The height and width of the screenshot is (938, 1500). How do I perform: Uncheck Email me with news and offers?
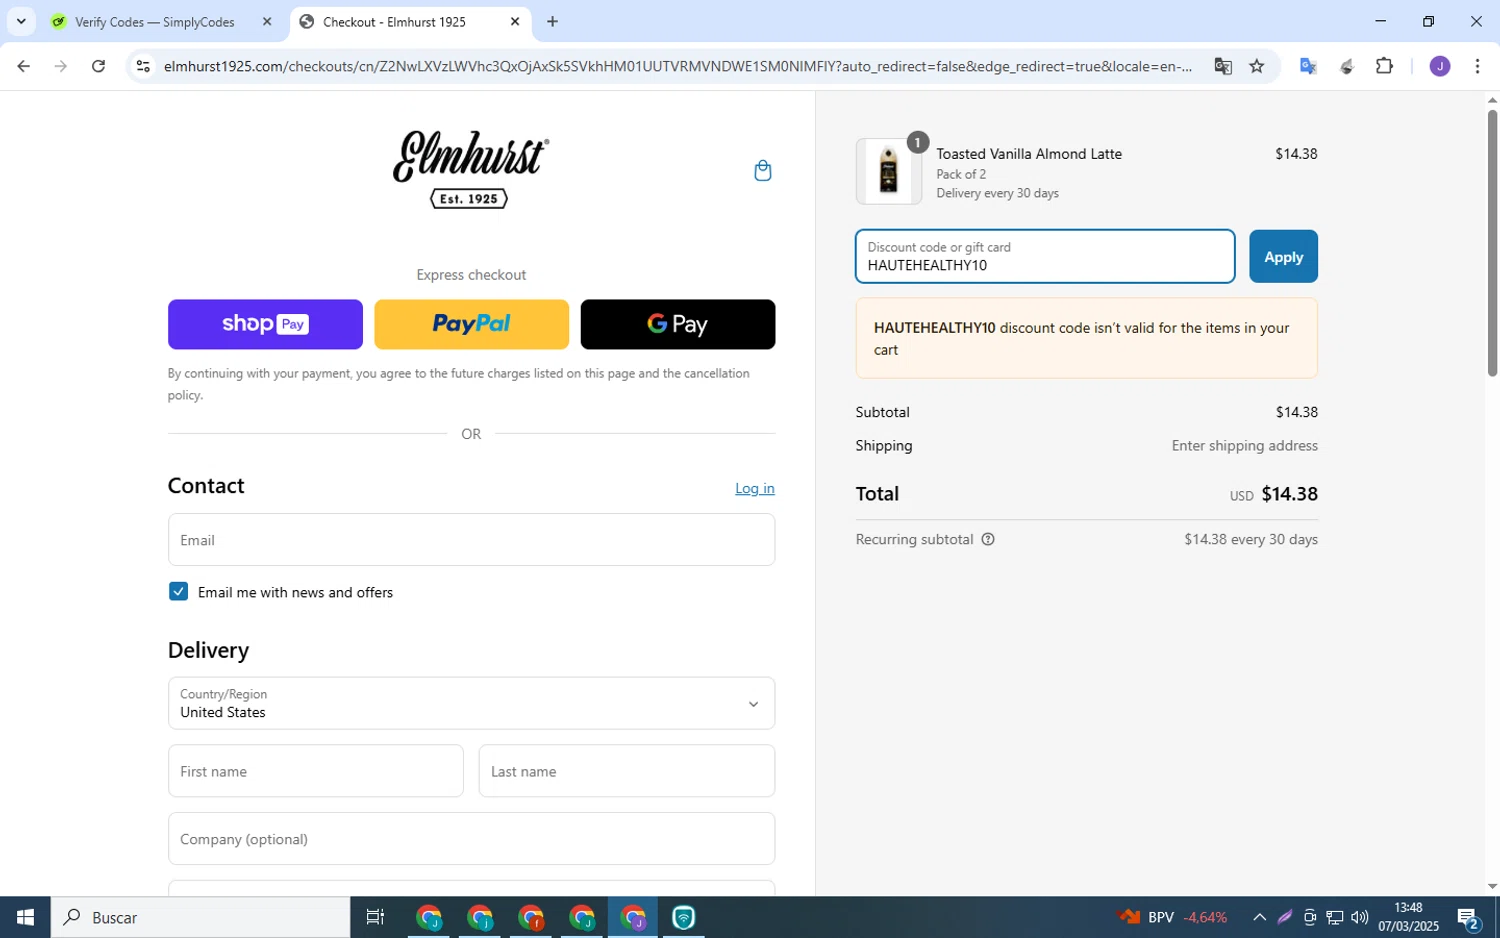pyautogui.click(x=178, y=592)
